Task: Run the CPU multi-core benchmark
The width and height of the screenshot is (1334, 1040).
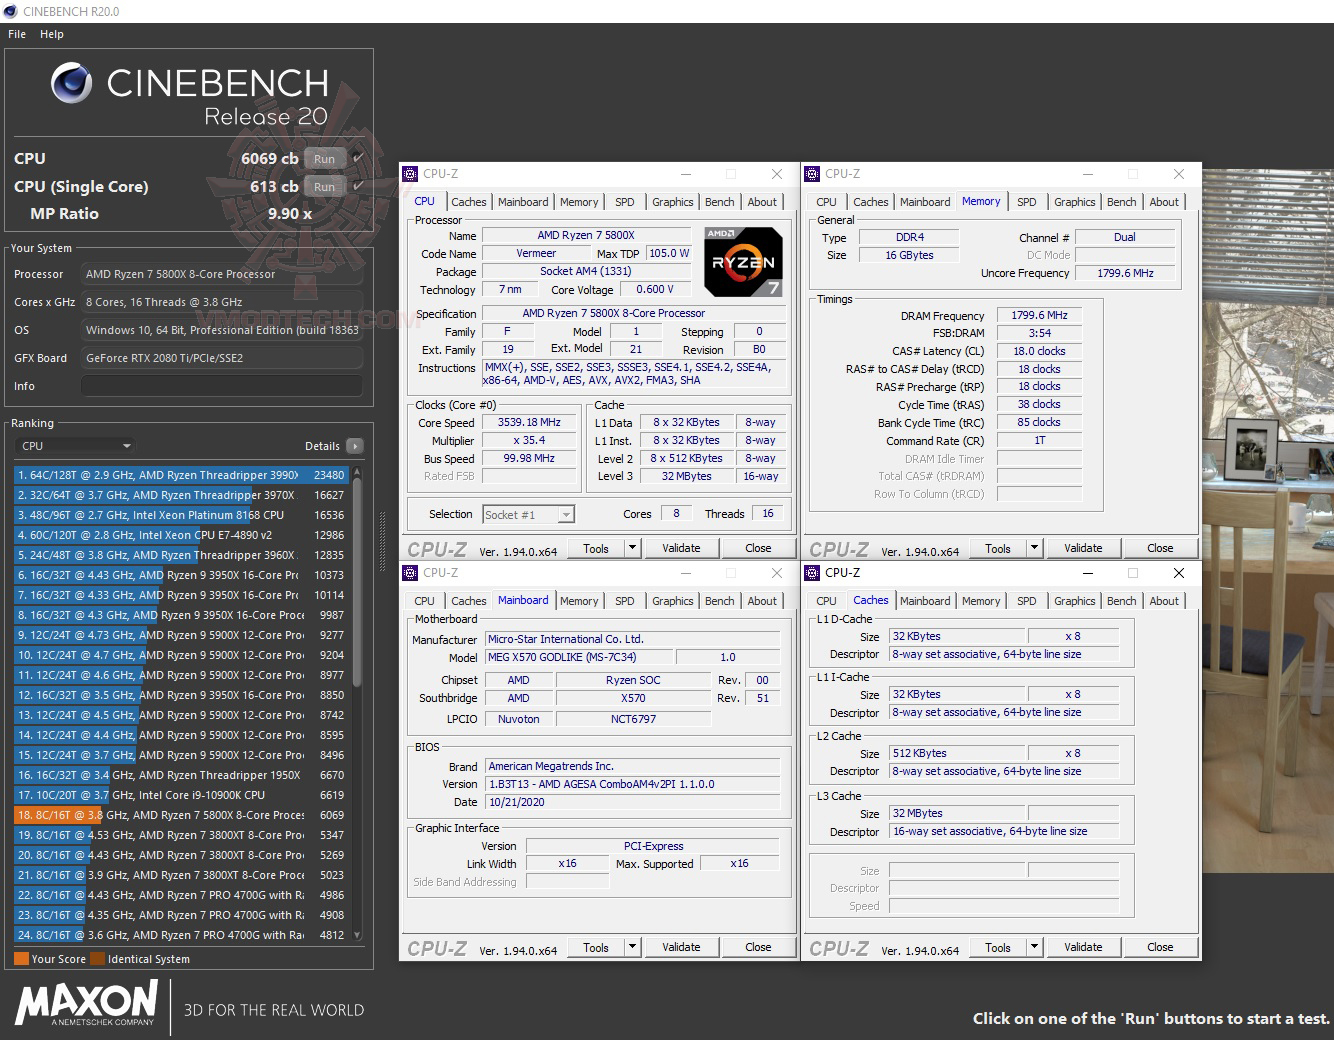Action: tap(325, 159)
